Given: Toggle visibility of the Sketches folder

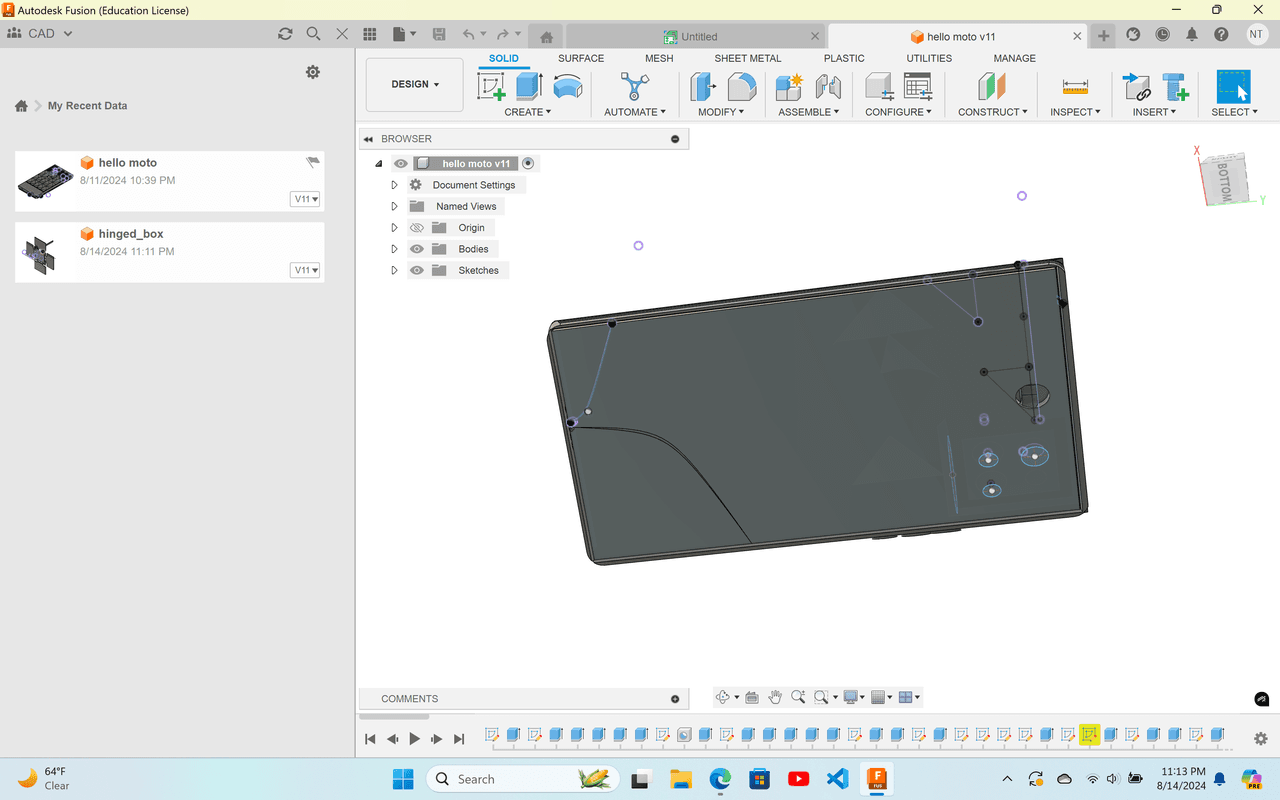Looking at the screenshot, I should (417, 270).
